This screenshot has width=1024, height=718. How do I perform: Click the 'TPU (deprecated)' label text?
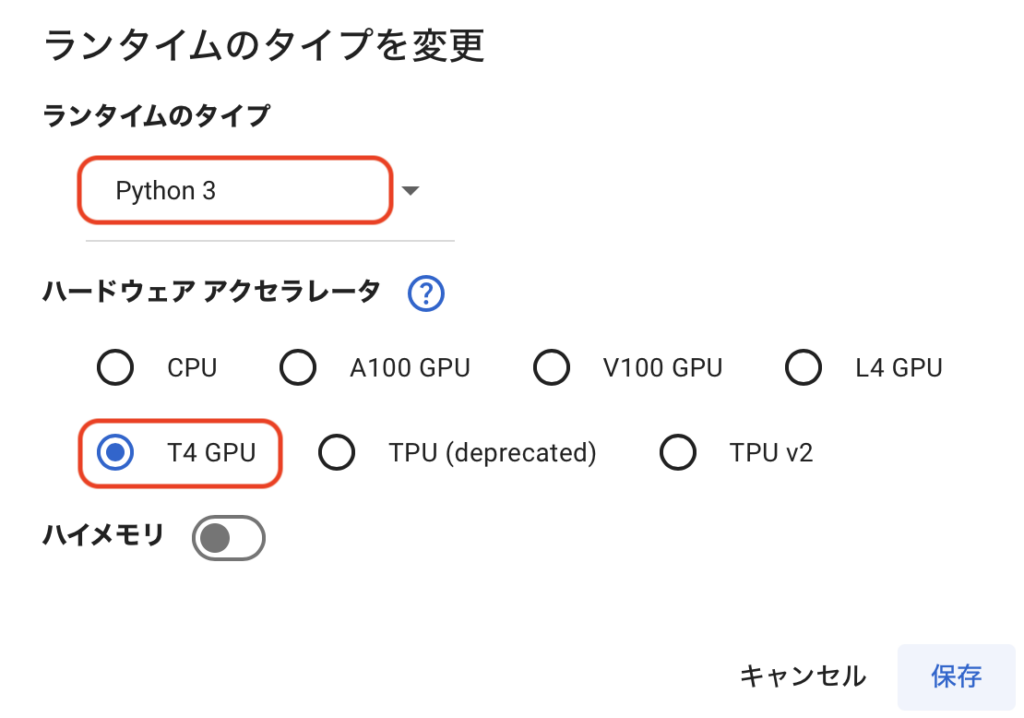coord(492,453)
